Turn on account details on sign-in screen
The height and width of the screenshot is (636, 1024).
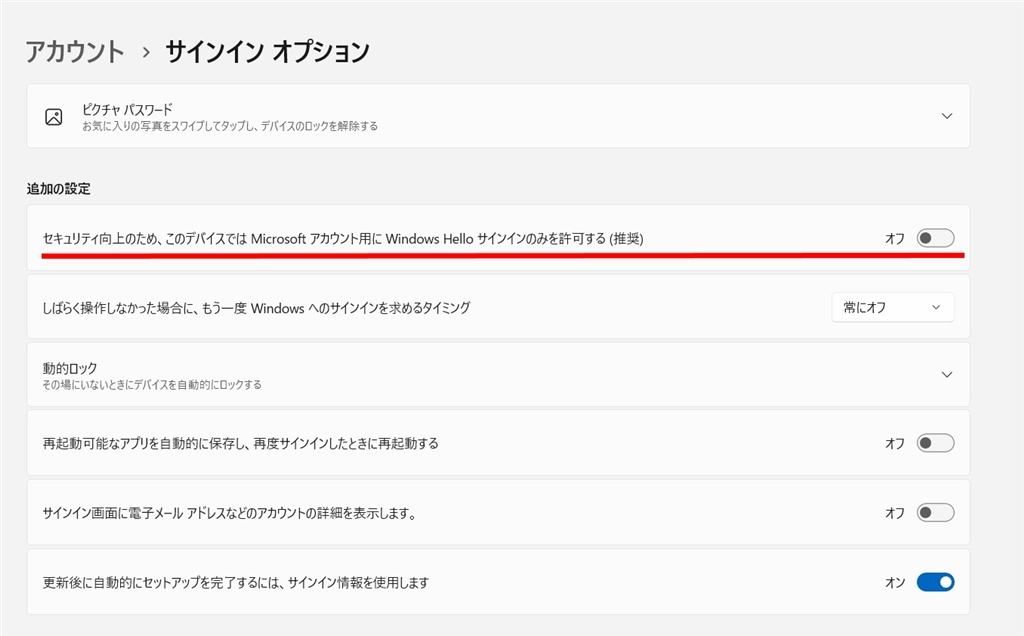(x=935, y=513)
